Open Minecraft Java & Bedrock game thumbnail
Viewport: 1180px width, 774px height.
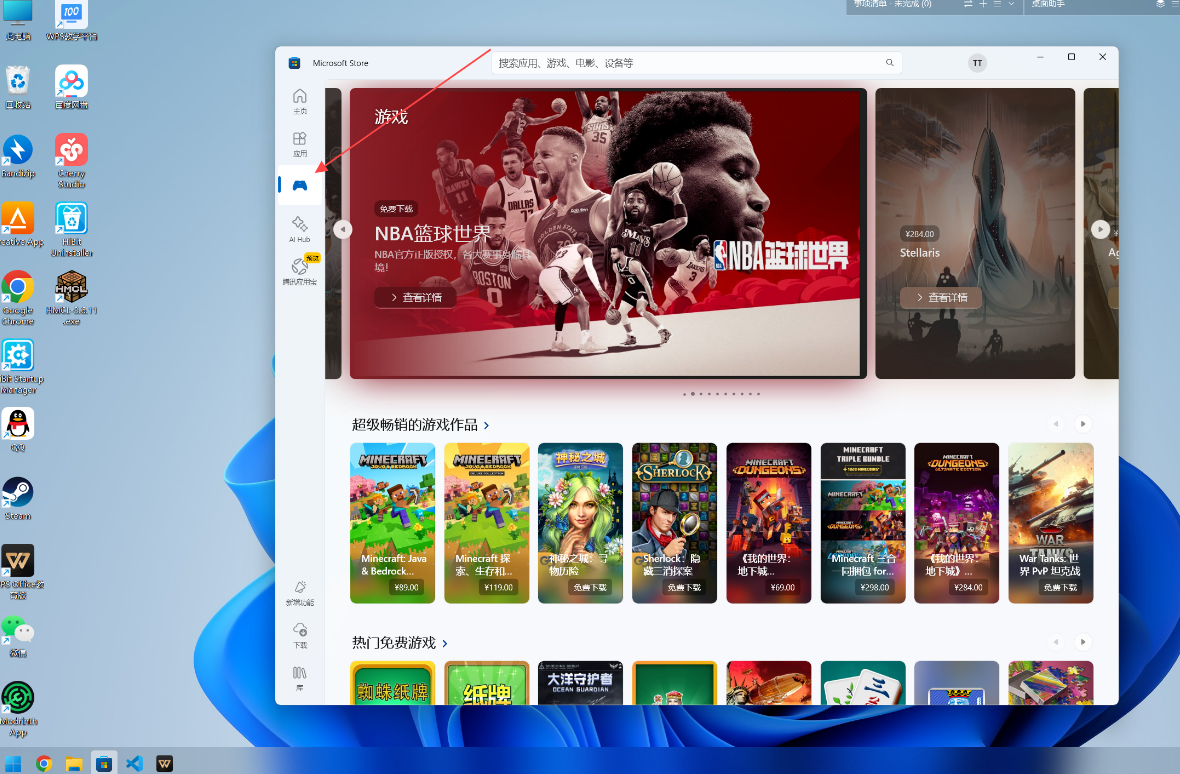pyautogui.click(x=392, y=523)
